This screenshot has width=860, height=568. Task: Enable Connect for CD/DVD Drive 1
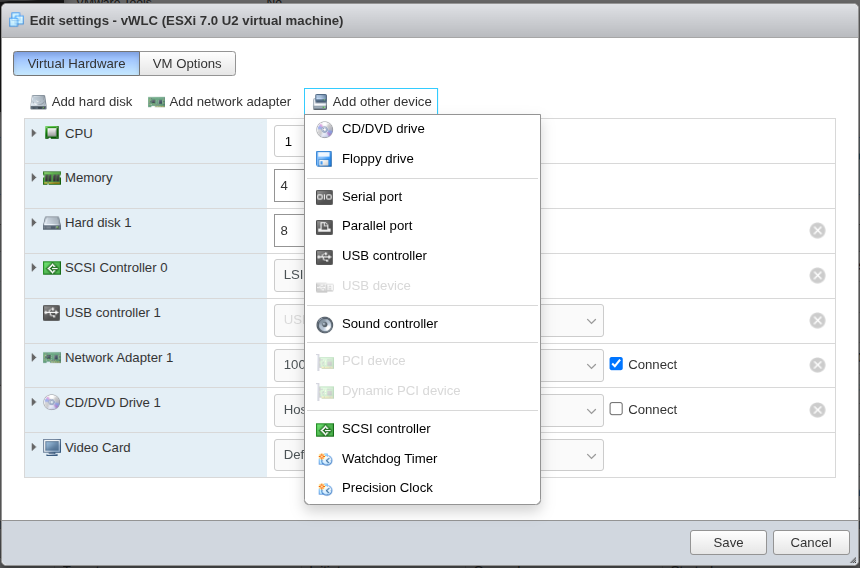pyautogui.click(x=616, y=409)
